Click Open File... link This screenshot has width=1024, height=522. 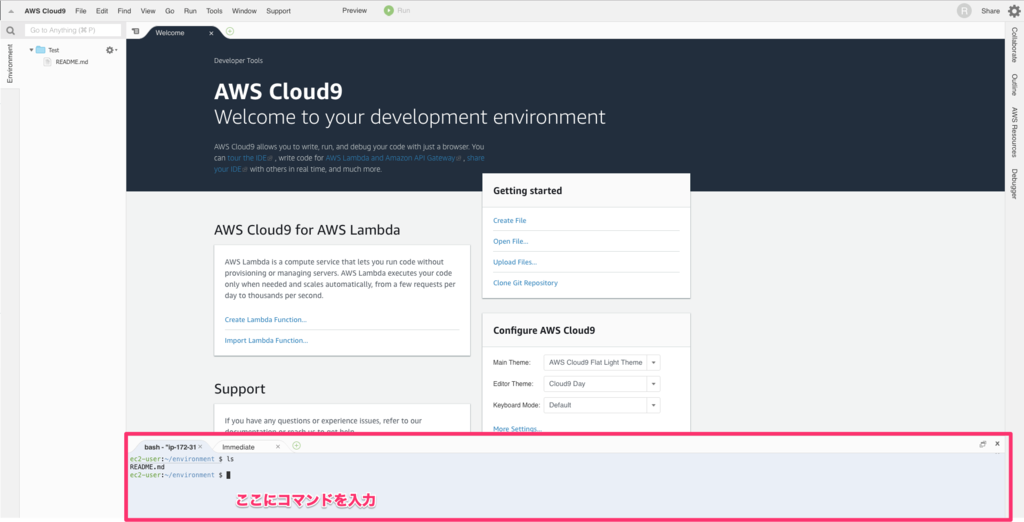[511, 242]
